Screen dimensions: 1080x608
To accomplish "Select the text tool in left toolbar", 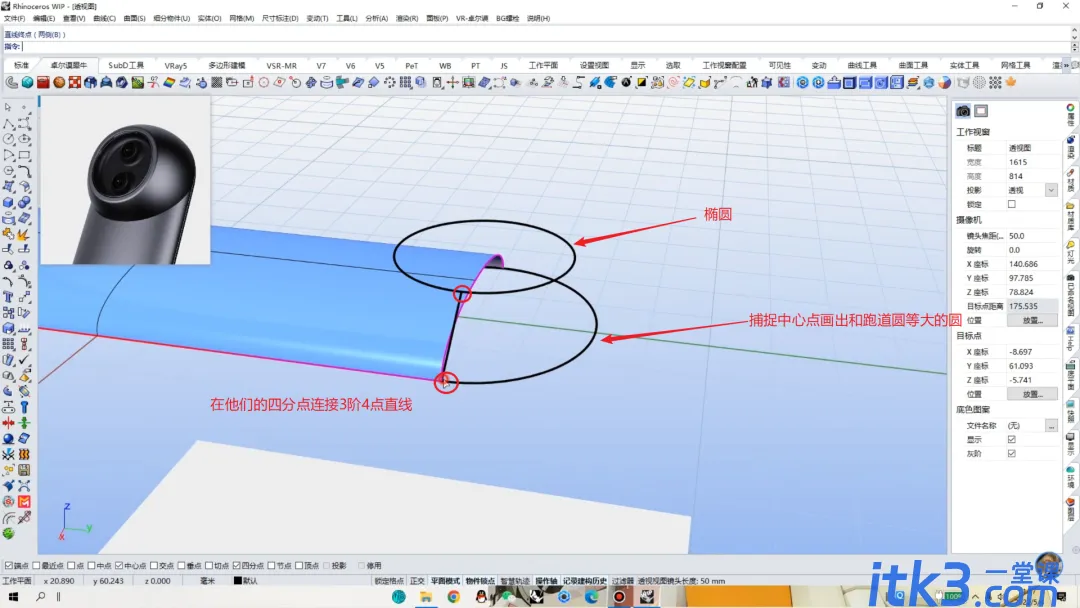I will 8,297.
